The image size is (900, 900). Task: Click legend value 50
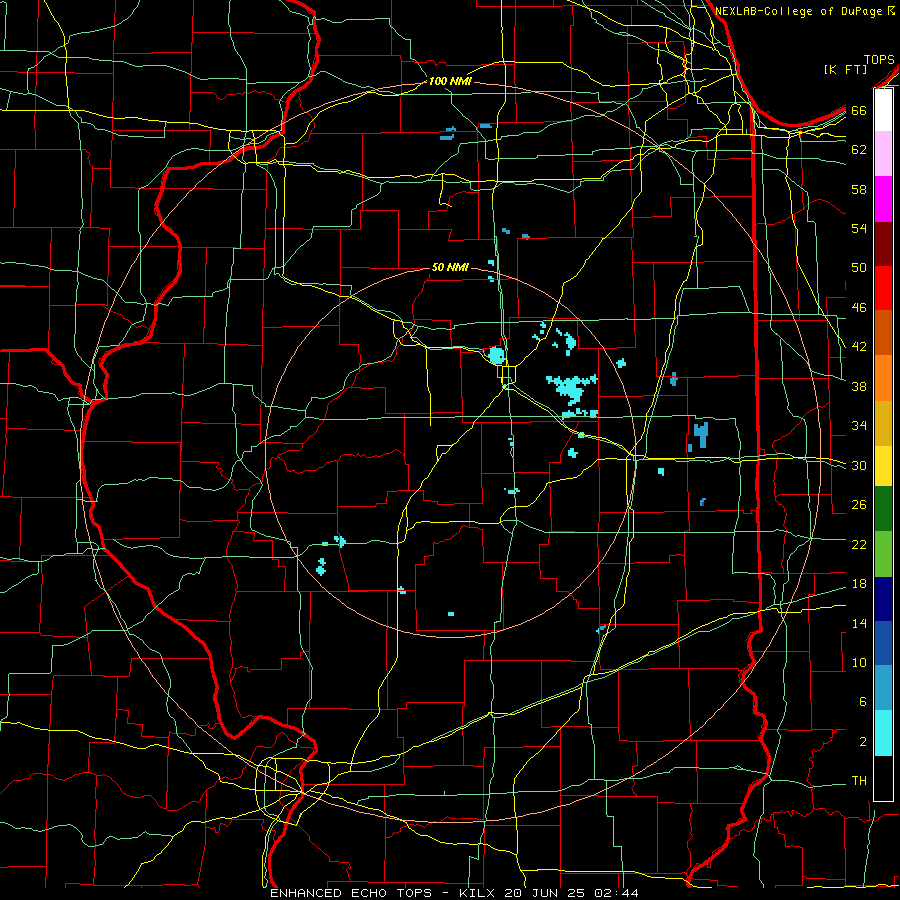pyautogui.click(x=859, y=268)
